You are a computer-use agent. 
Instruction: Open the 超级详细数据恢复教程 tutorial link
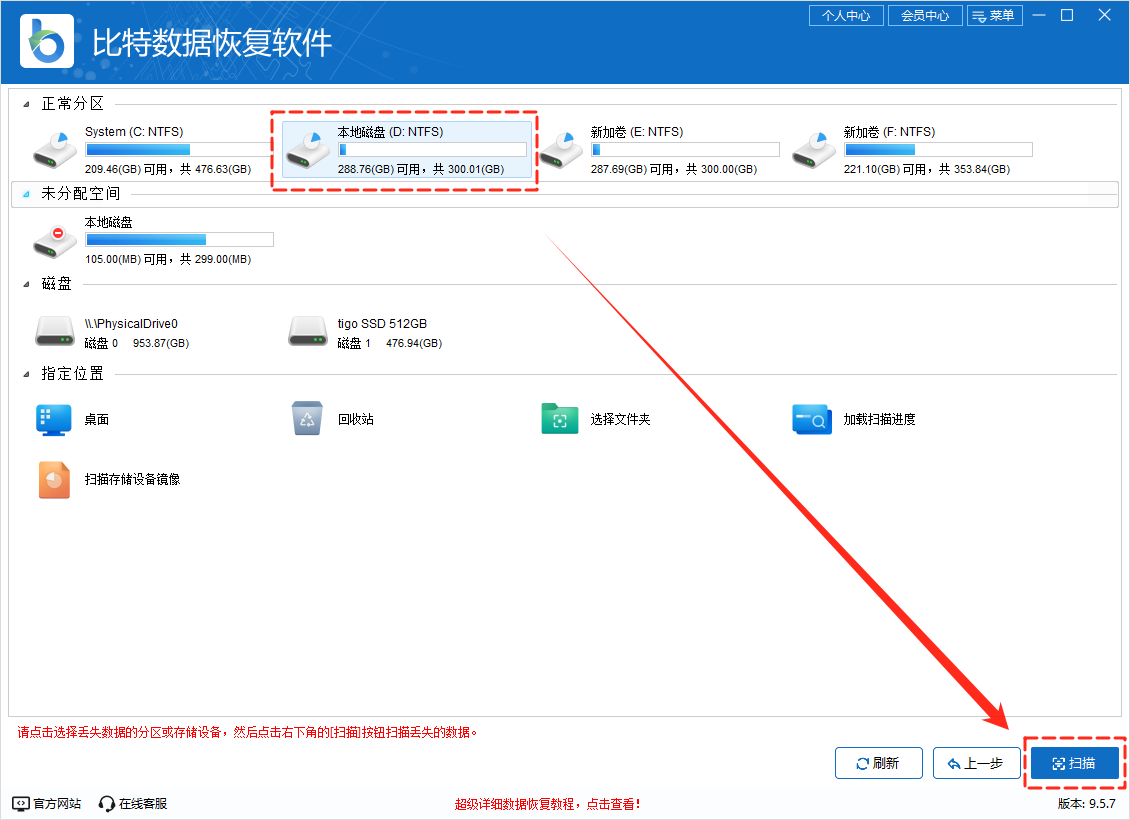click(x=547, y=804)
